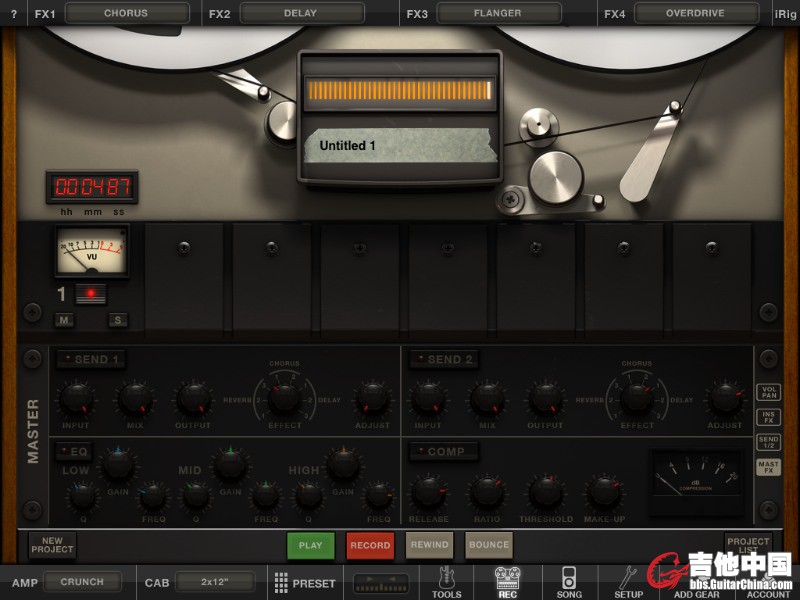Click the EQ MID GAIN knob
The image size is (800, 600).
[231, 465]
